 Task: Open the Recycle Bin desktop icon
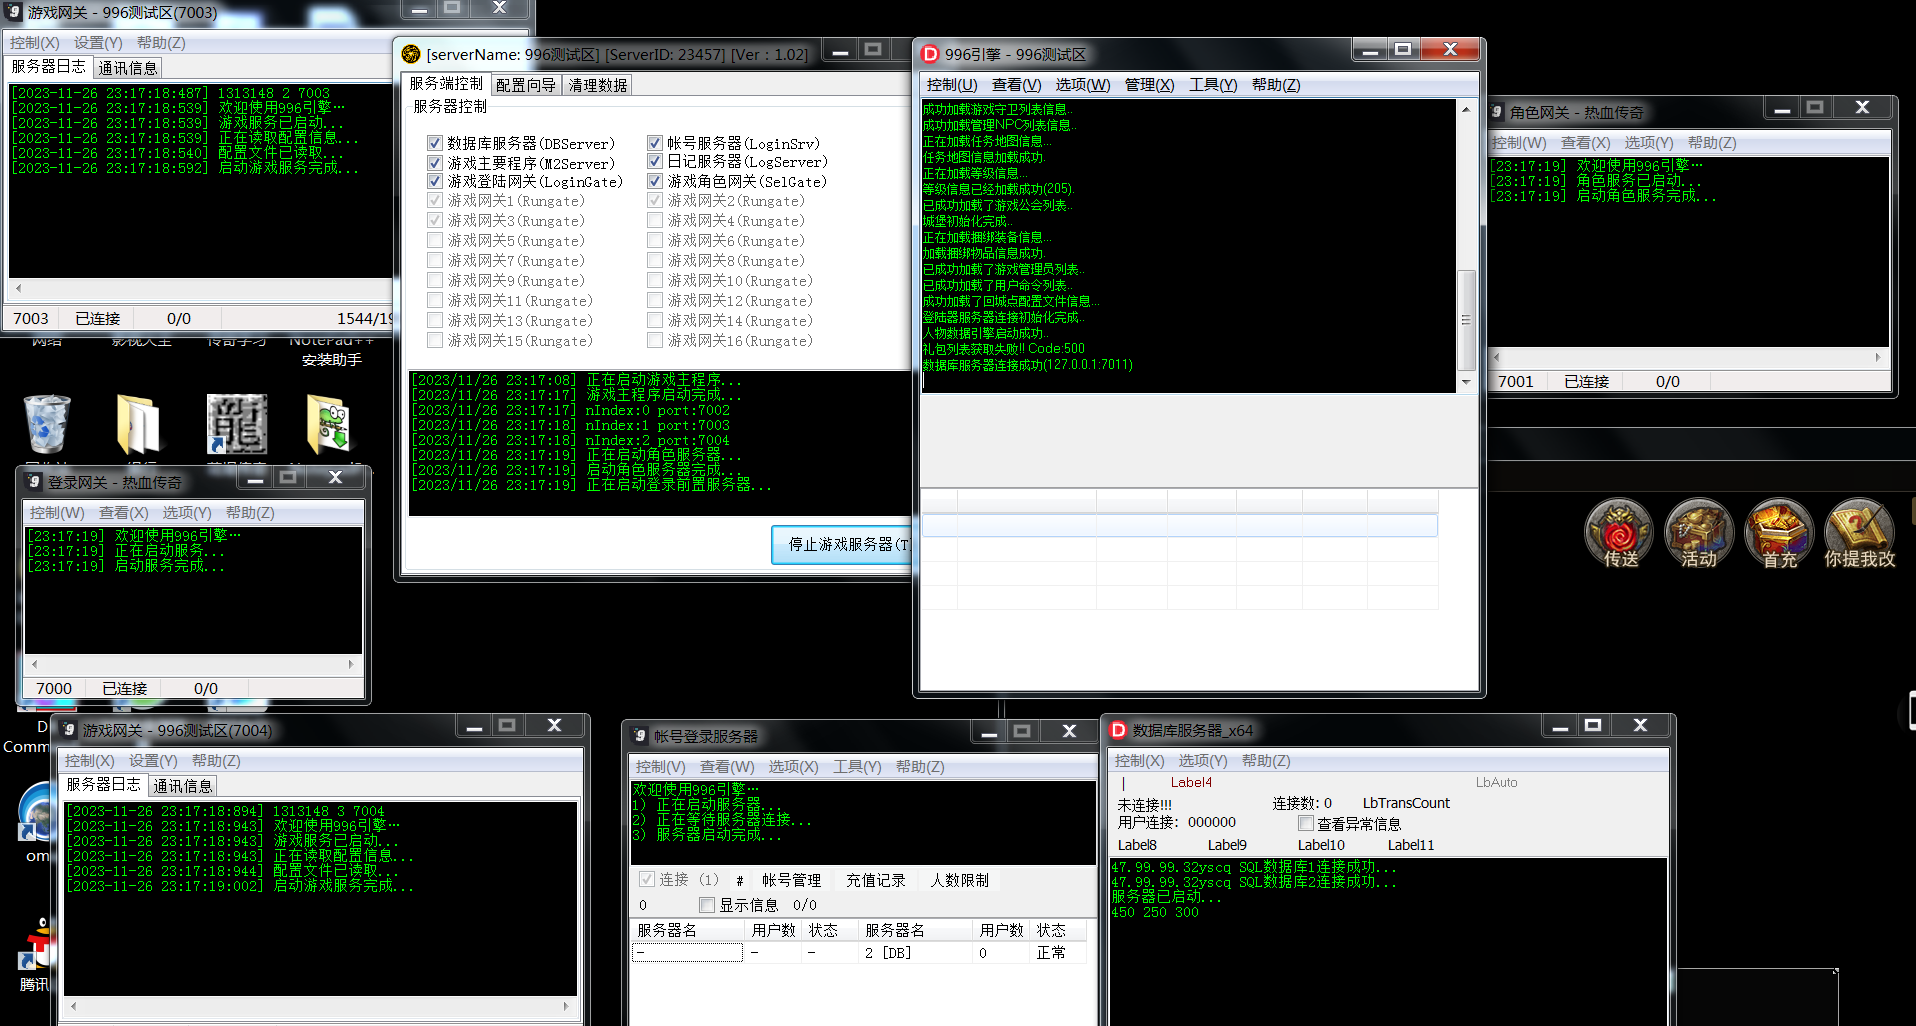pyautogui.click(x=47, y=423)
